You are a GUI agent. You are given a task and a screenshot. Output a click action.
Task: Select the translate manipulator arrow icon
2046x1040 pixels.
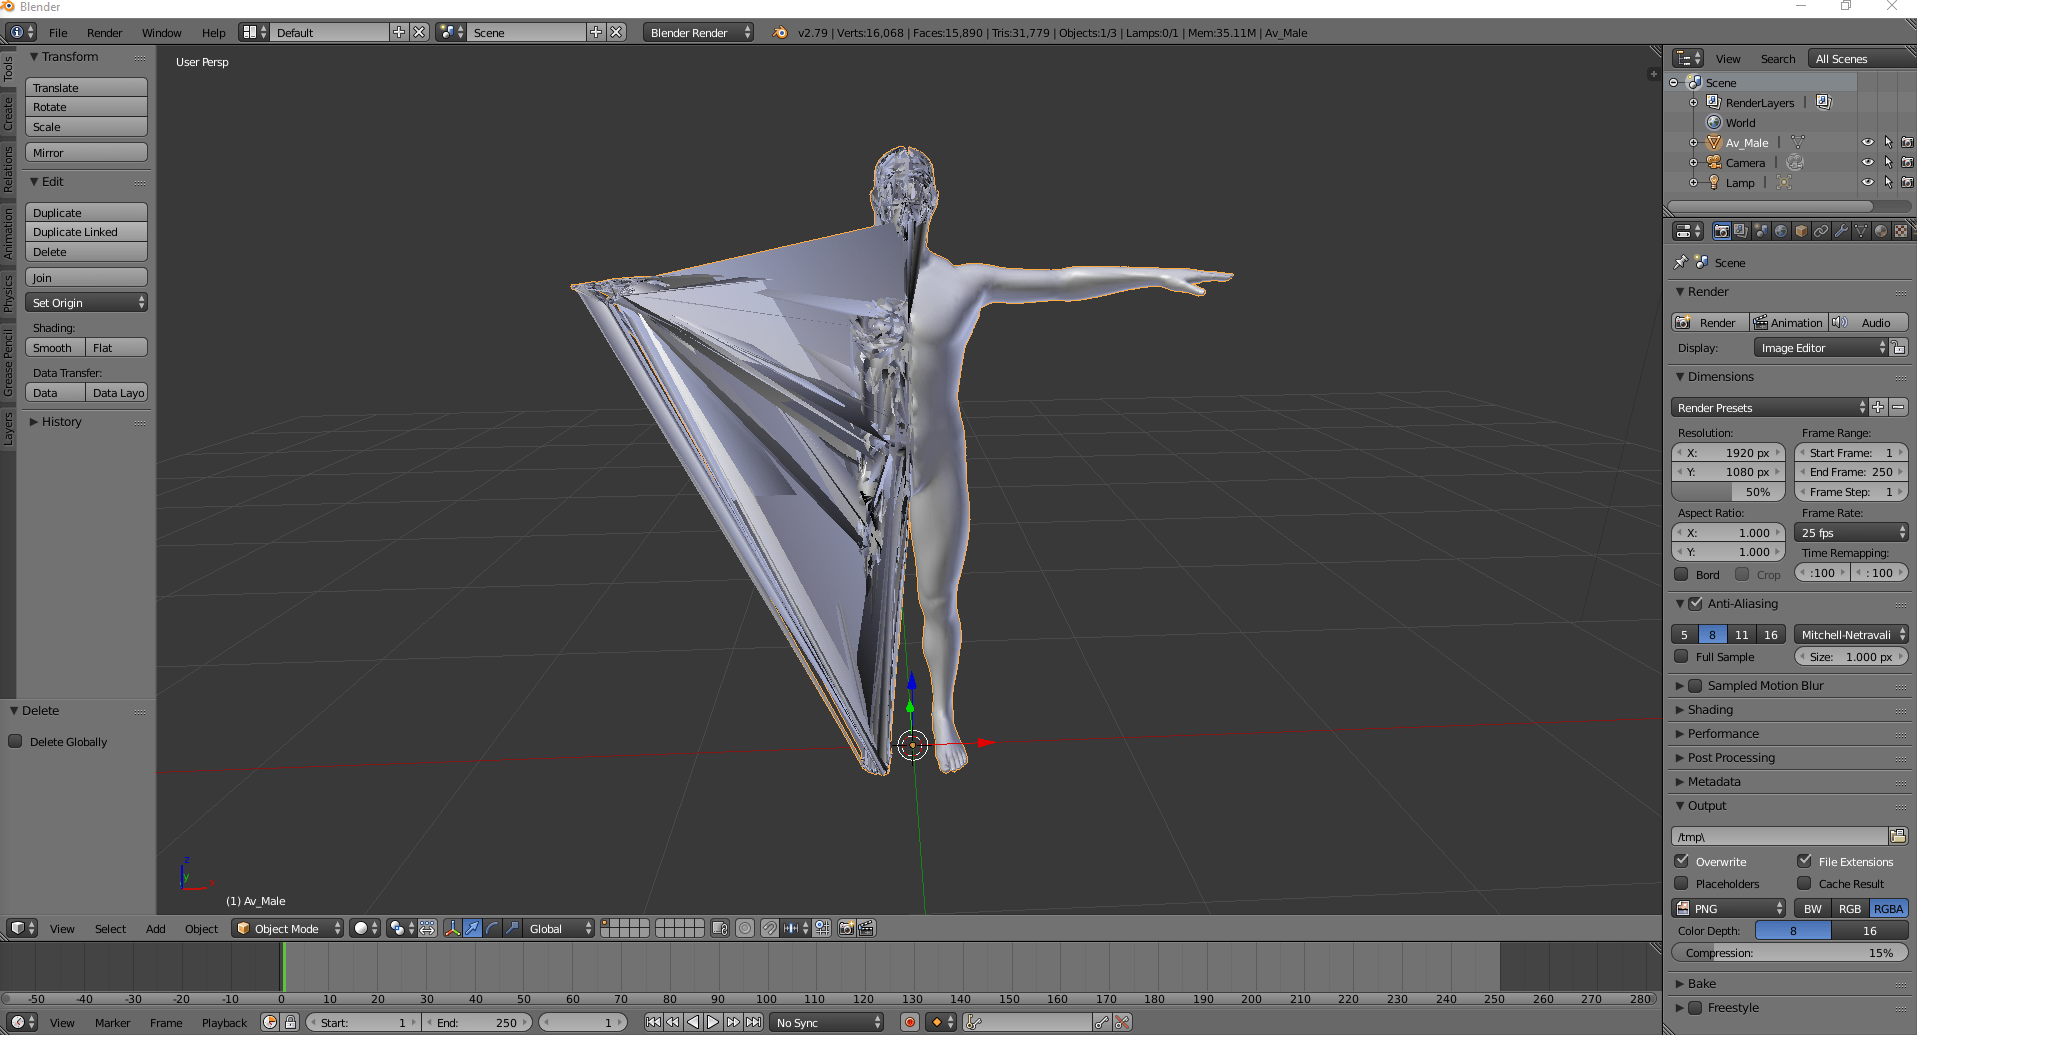(472, 928)
